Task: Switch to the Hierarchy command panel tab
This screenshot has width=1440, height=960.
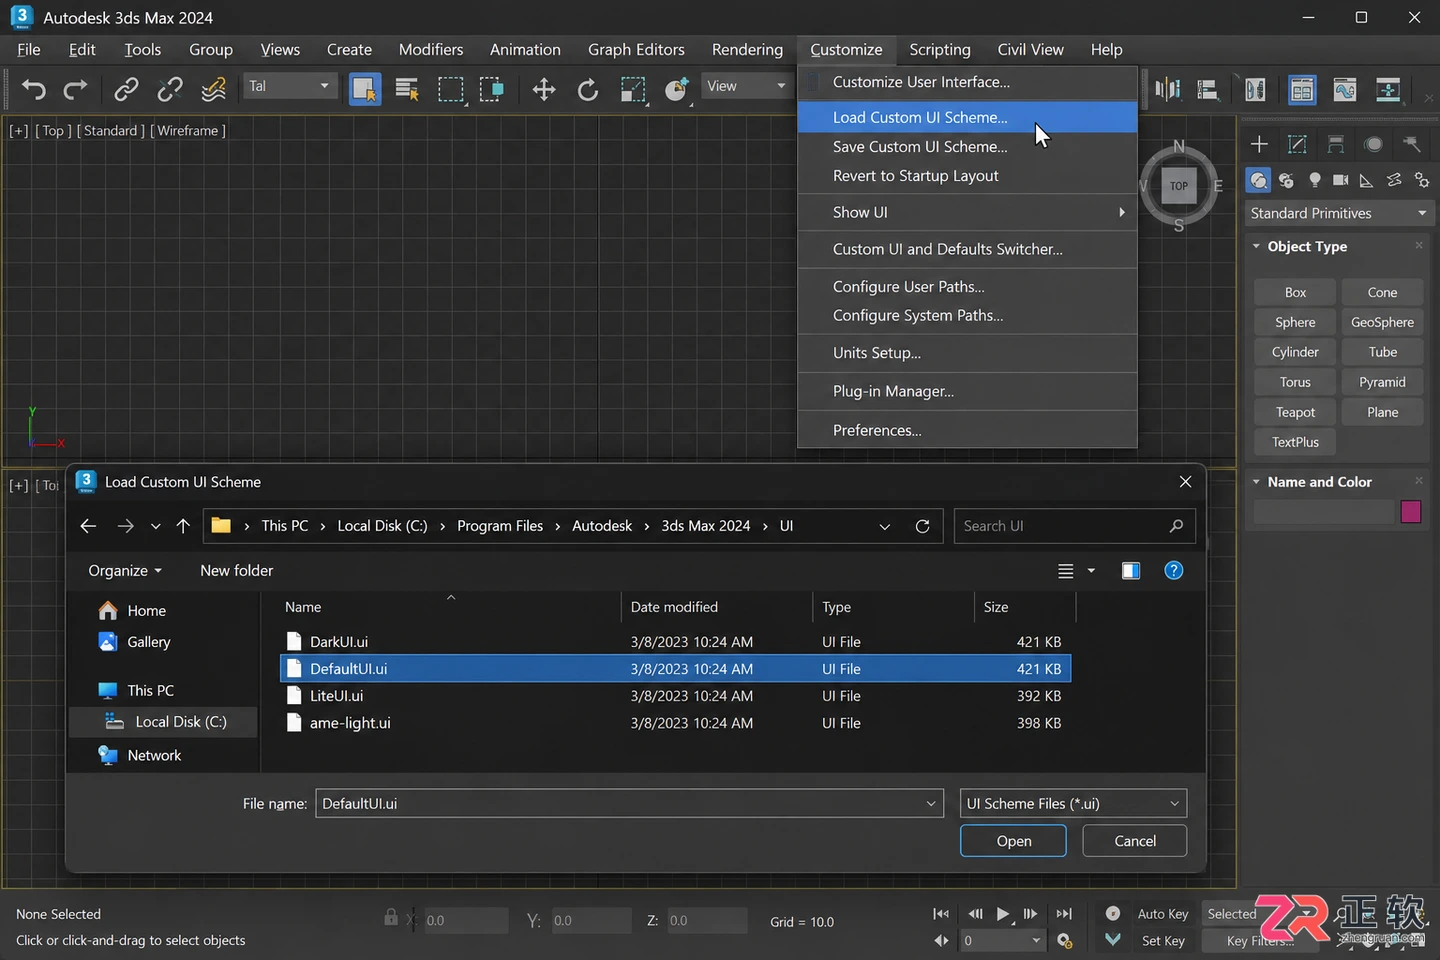Action: click(x=1336, y=144)
